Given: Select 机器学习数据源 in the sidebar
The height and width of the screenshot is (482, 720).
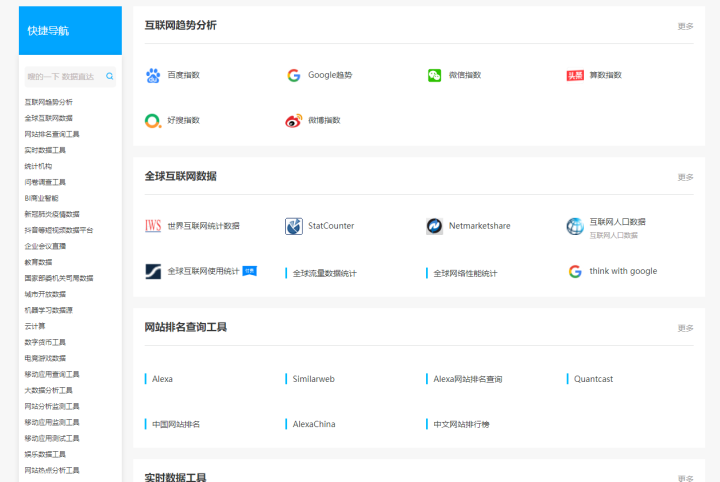Looking at the screenshot, I should [x=49, y=310].
